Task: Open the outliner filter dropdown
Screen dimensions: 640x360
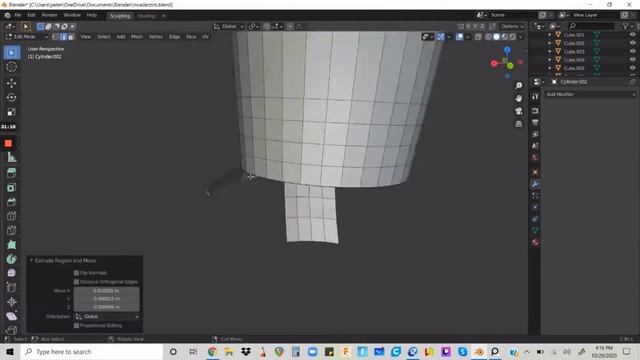Action: [627, 26]
